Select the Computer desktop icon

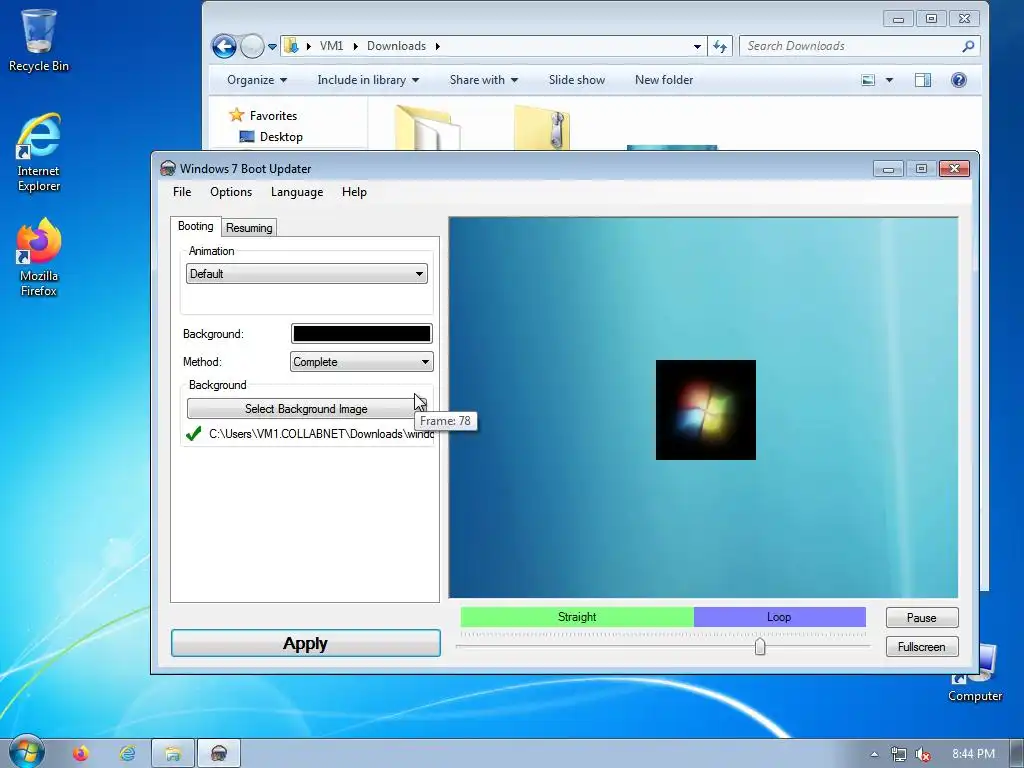(974, 673)
